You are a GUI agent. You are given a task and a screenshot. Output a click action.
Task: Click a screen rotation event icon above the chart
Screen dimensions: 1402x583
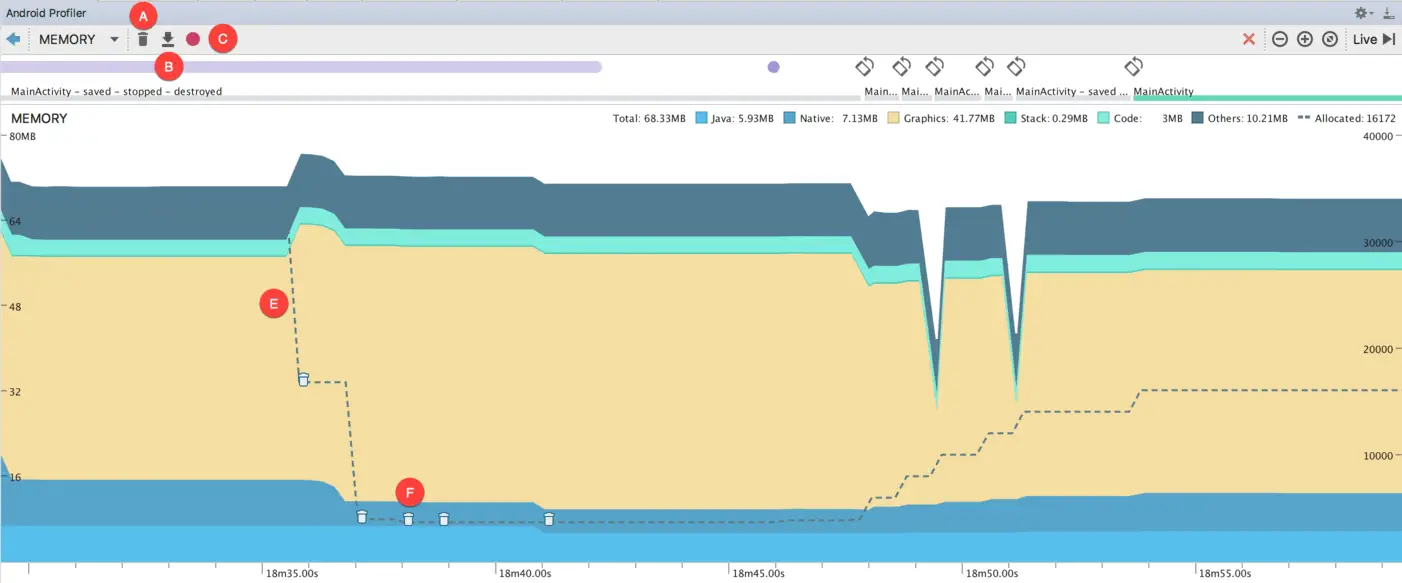(x=865, y=66)
